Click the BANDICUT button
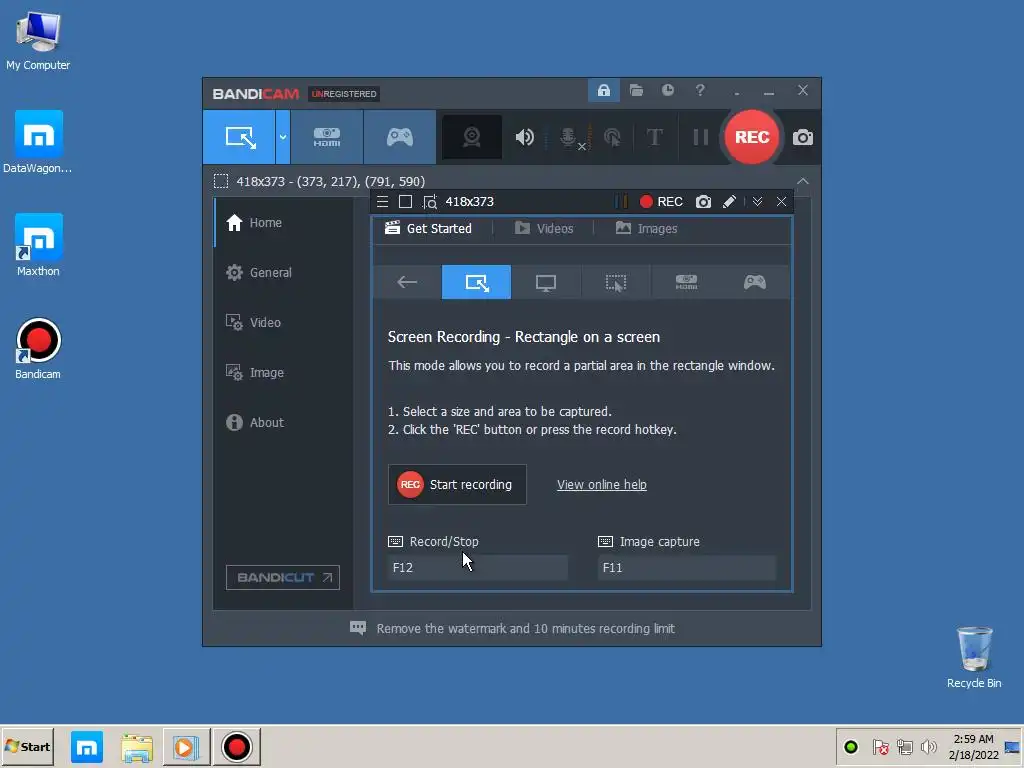This screenshot has width=1024, height=768. [283, 577]
